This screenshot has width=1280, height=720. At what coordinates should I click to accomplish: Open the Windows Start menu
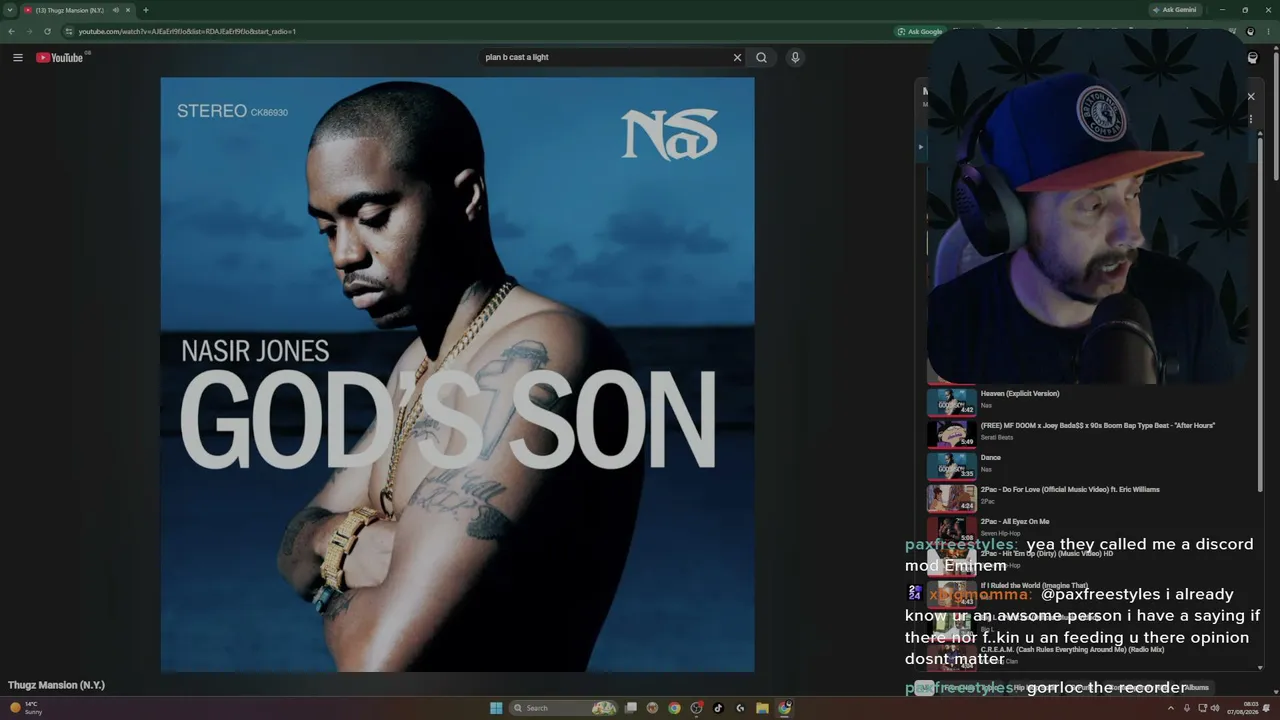click(496, 708)
